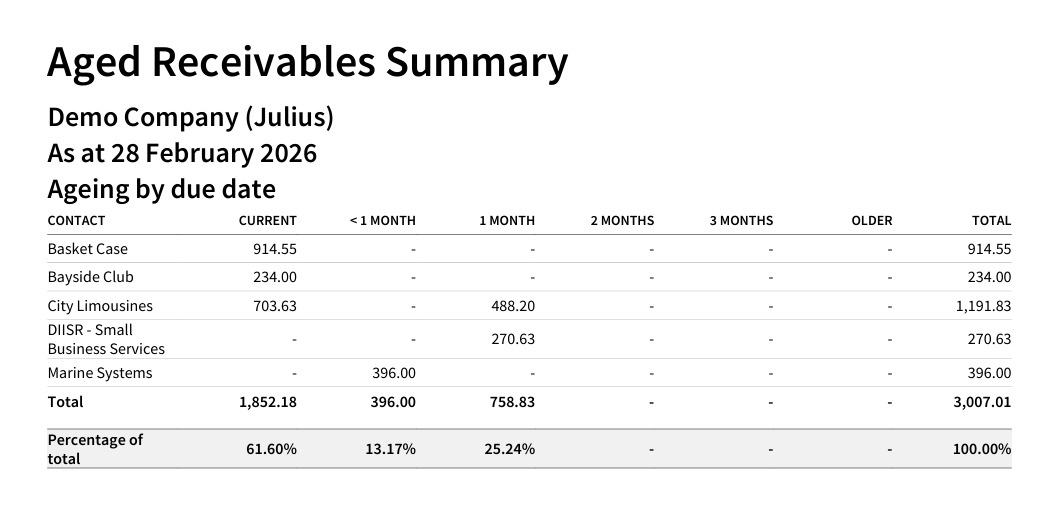Click the As at 28 February 2026 date line
The height and width of the screenshot is (516, 1060).
coord(182,153)
